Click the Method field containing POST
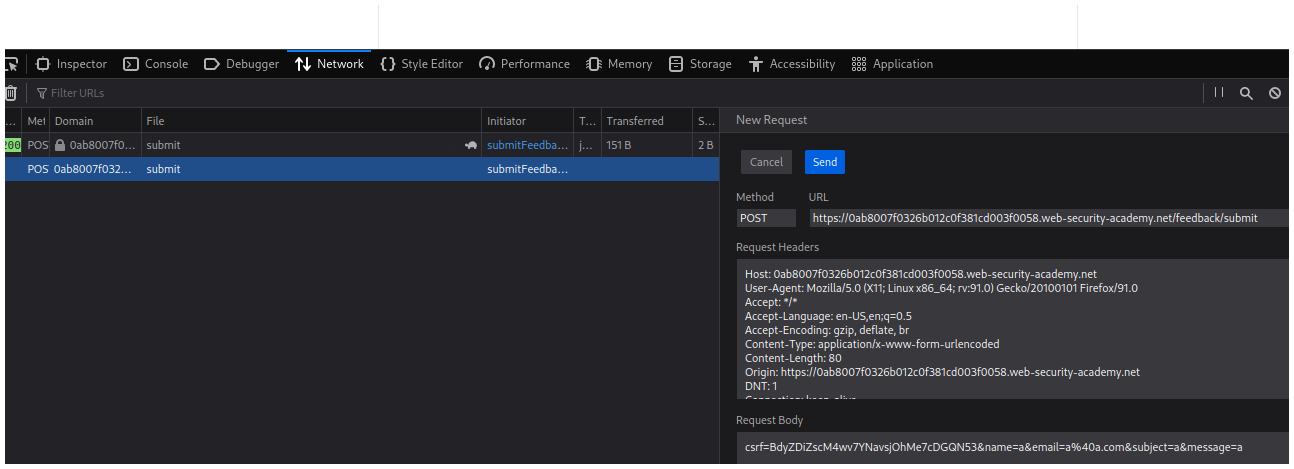Viewport: 1294px width, 469px height. coord(766,218)
